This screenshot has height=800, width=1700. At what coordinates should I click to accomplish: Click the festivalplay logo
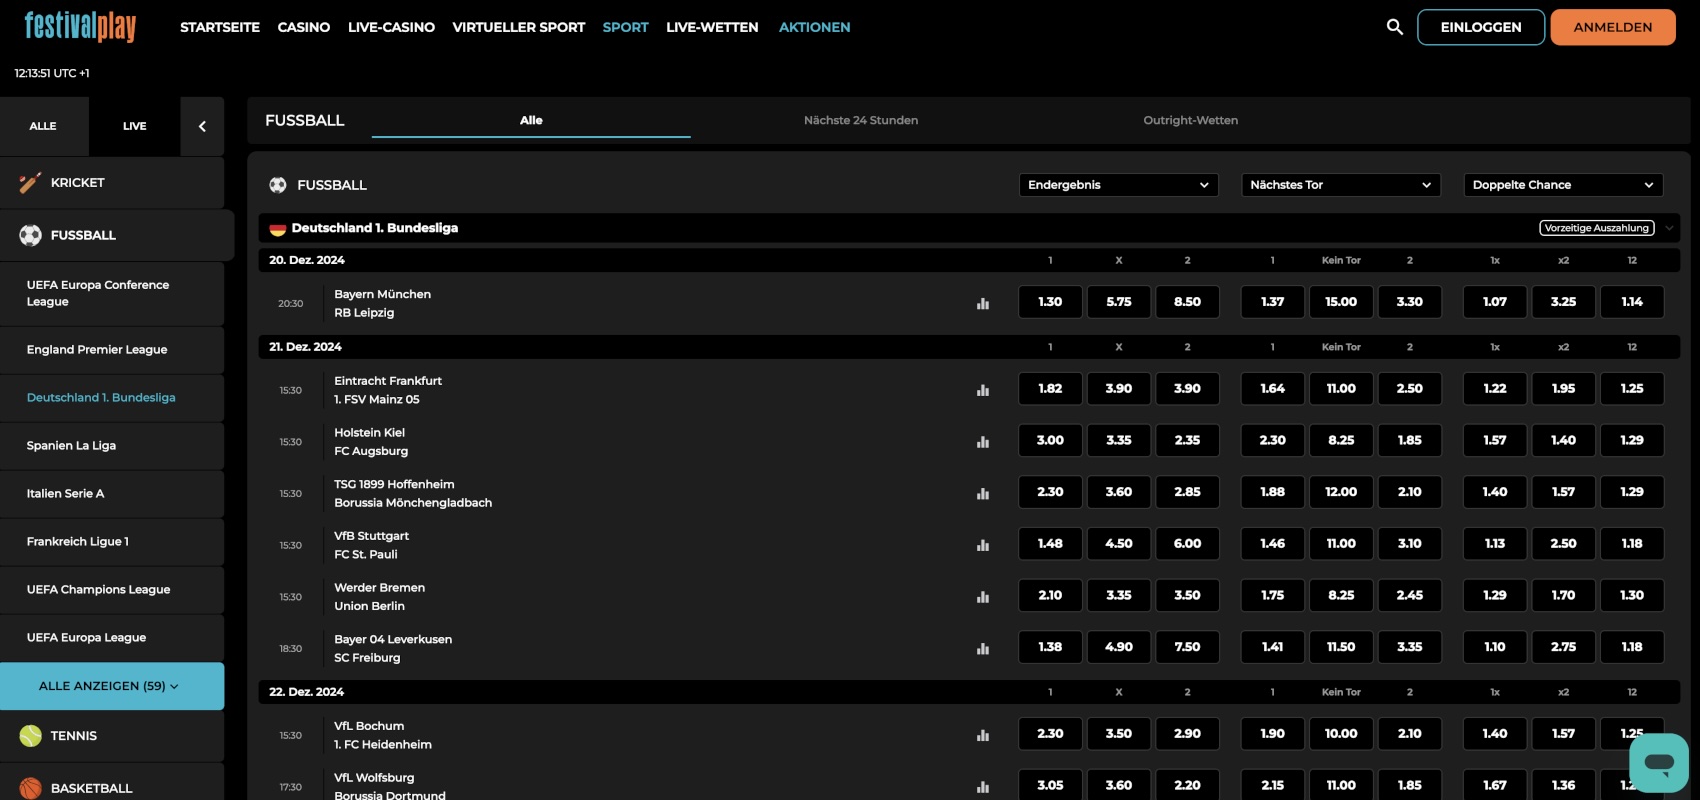80,27
